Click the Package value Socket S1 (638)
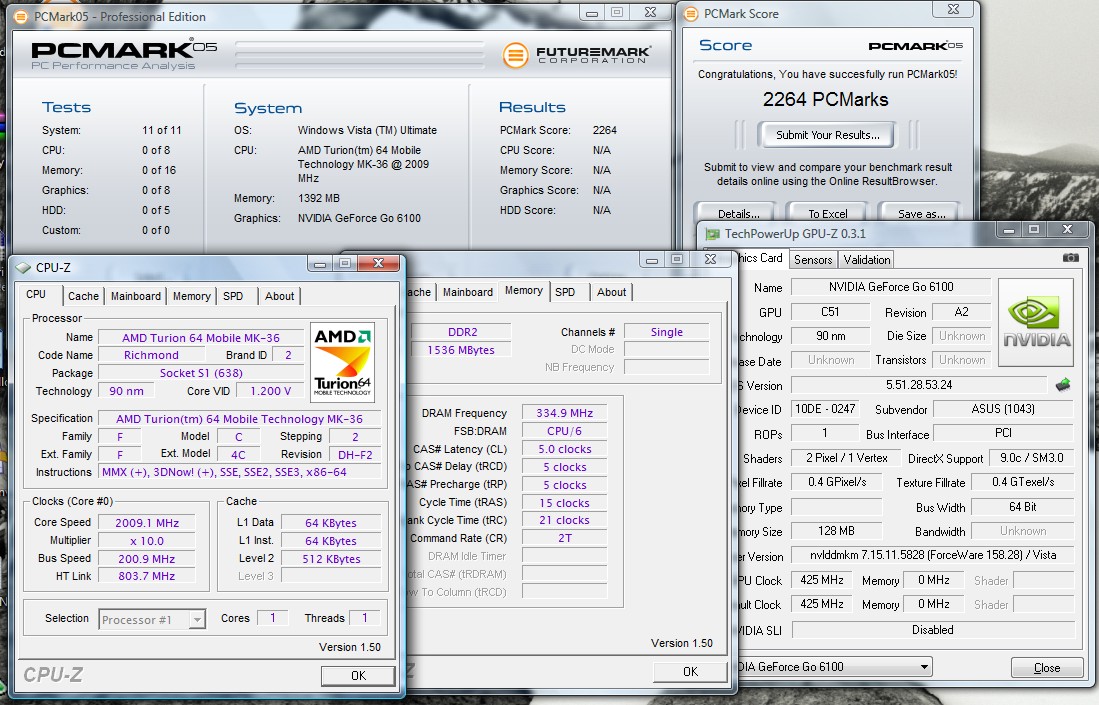1099x705 pixels. coord(200,373)
